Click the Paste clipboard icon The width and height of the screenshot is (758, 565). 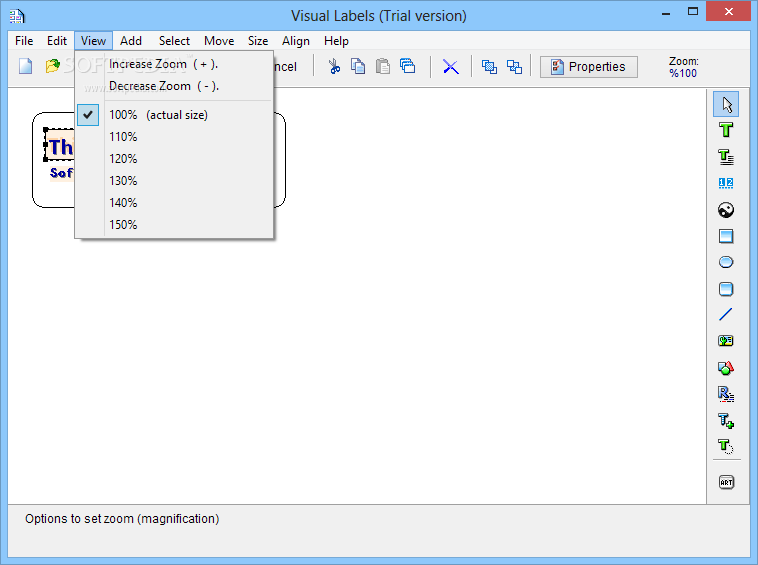[x=383, y=66]
